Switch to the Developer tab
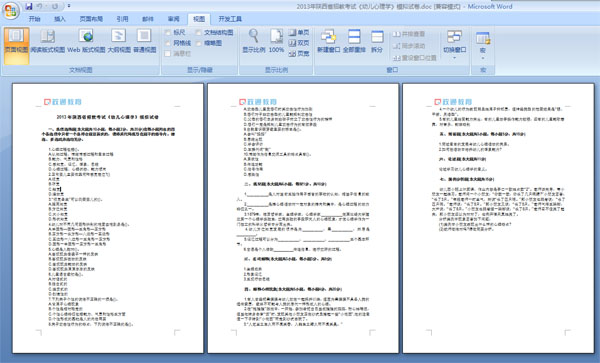 [x=230, y=19]
